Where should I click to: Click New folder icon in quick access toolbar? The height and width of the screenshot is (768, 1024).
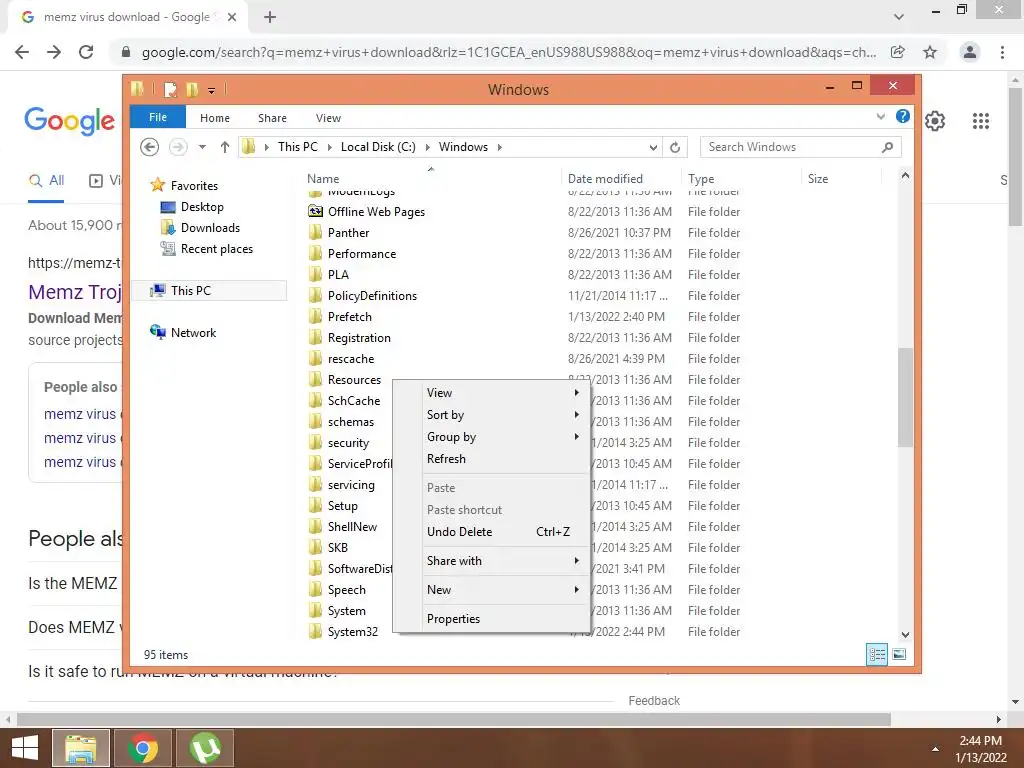point(192,89)
